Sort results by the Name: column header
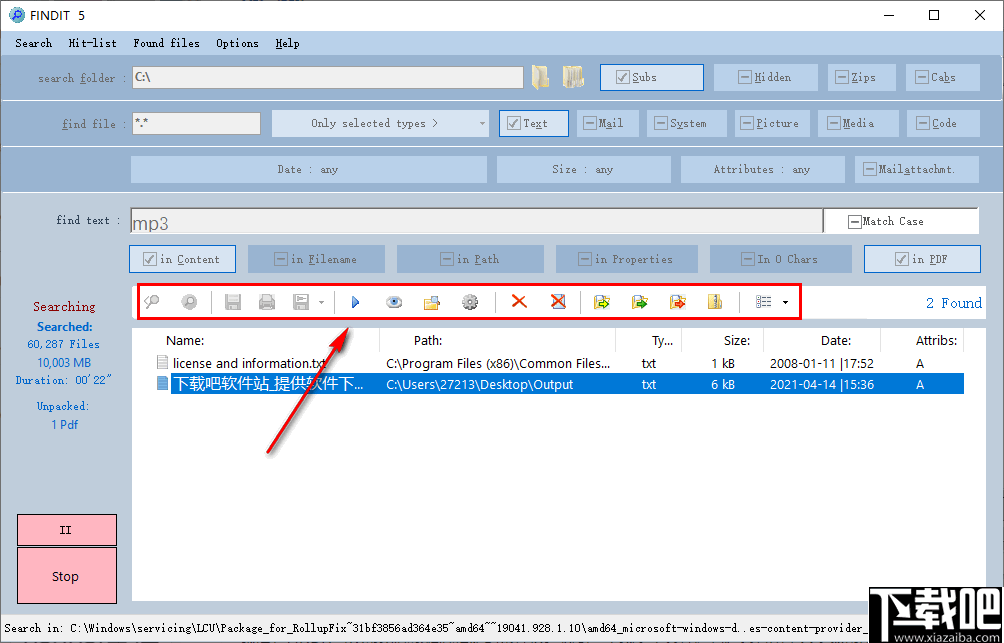The width and height of the screenshot is (1004, 643). [185, 341]
